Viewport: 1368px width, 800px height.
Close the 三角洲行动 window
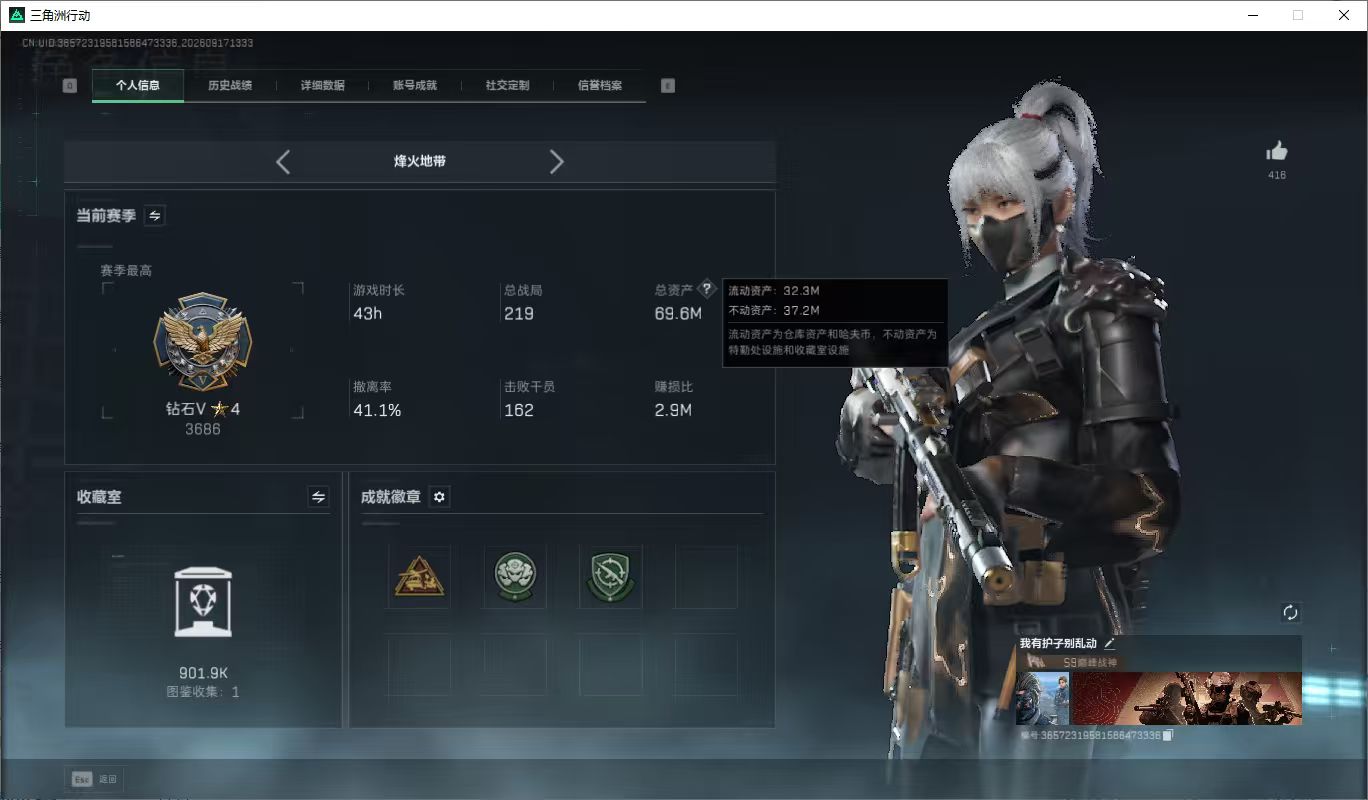(1344, 15)
